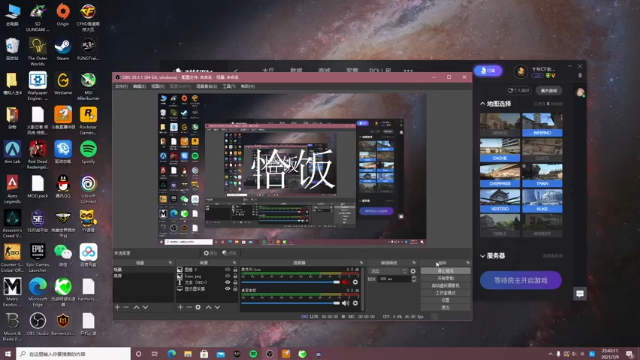Image resolution: width=640 pixels, height=360 pixels.
Task: Toggle visibility of the 文本 (GDI+) source
Action: [x=228, y=282]
